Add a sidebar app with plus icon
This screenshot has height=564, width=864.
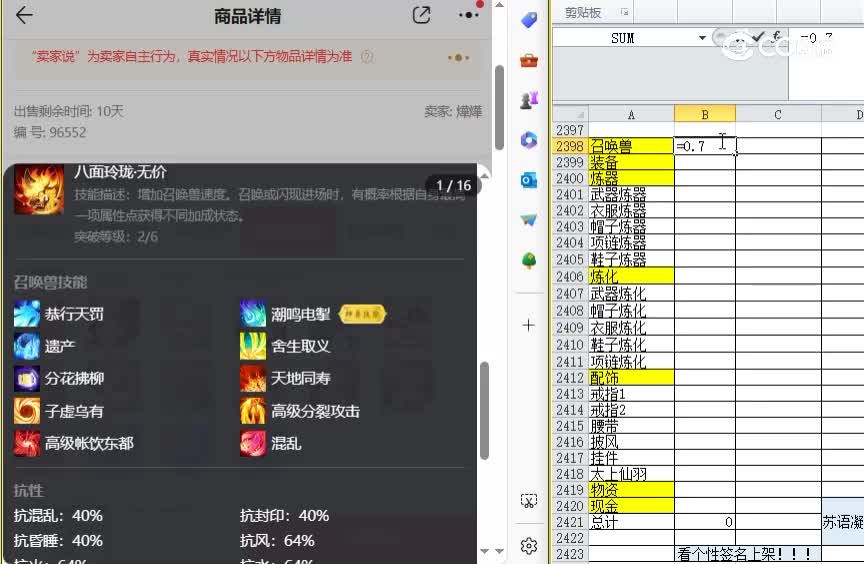point(528,325)
